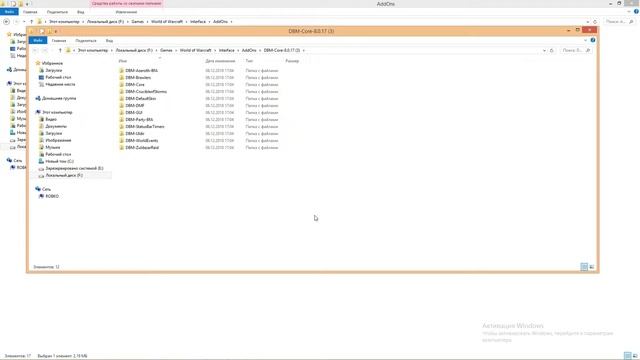Click the folder icon in front address bar
This screenshot has height=360, width=640.
pos(68,50)
